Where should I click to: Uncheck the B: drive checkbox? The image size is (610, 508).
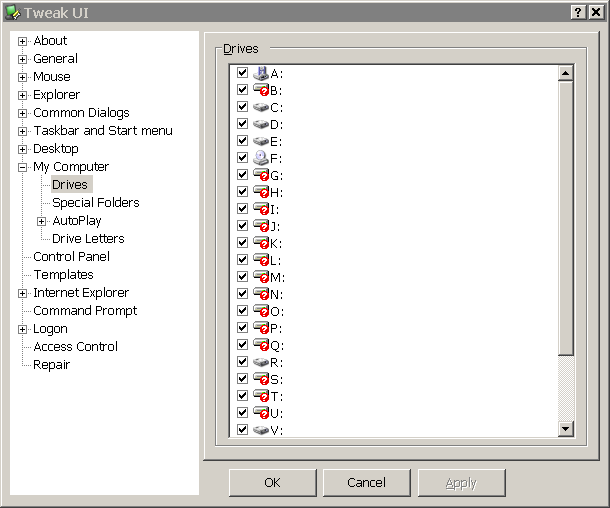pyautogui.click(x=242, y=89)
